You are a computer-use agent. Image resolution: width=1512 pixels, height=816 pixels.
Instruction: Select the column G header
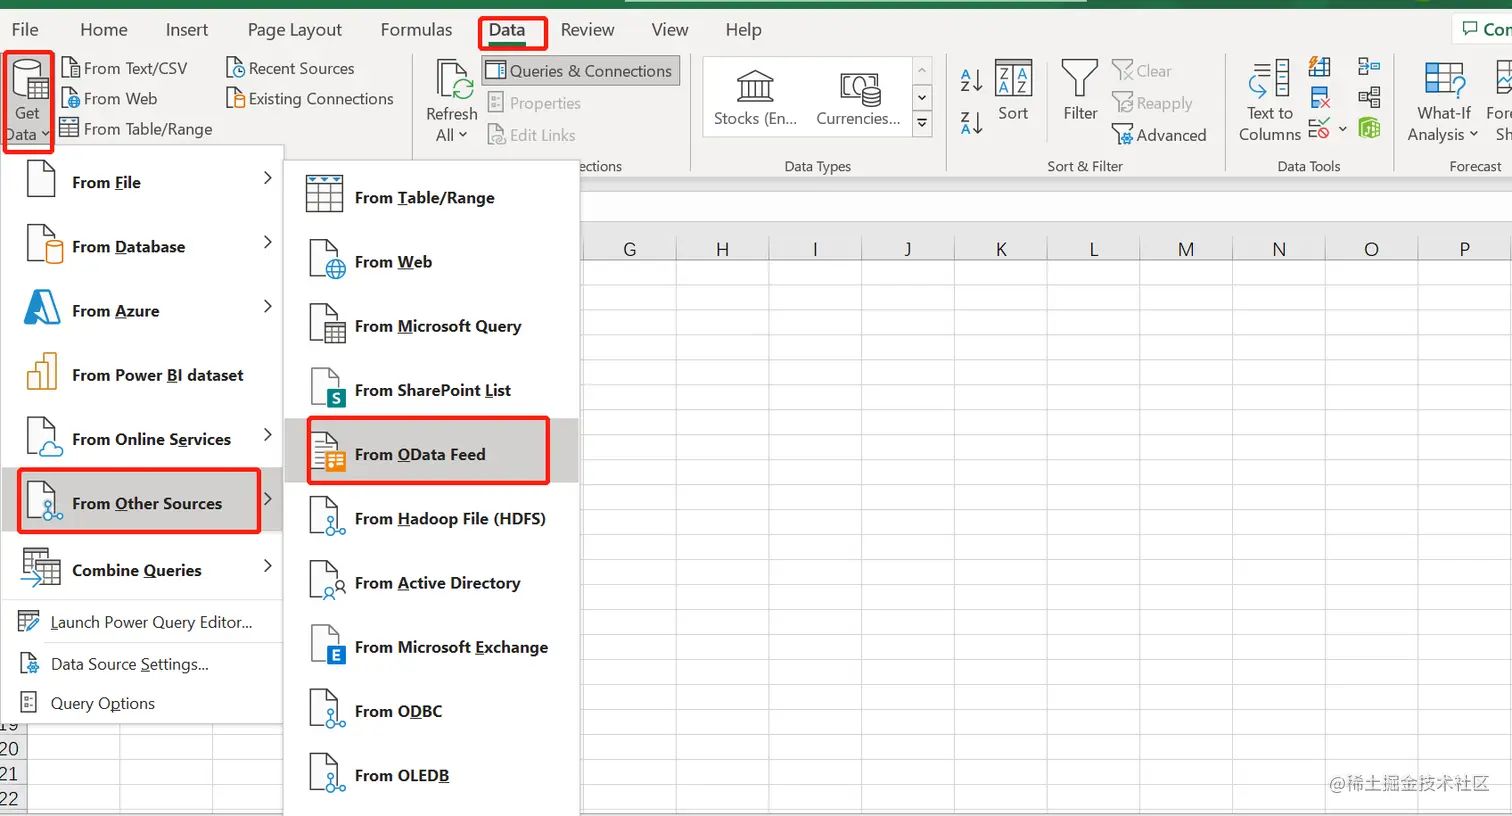(x=630, y=249)
